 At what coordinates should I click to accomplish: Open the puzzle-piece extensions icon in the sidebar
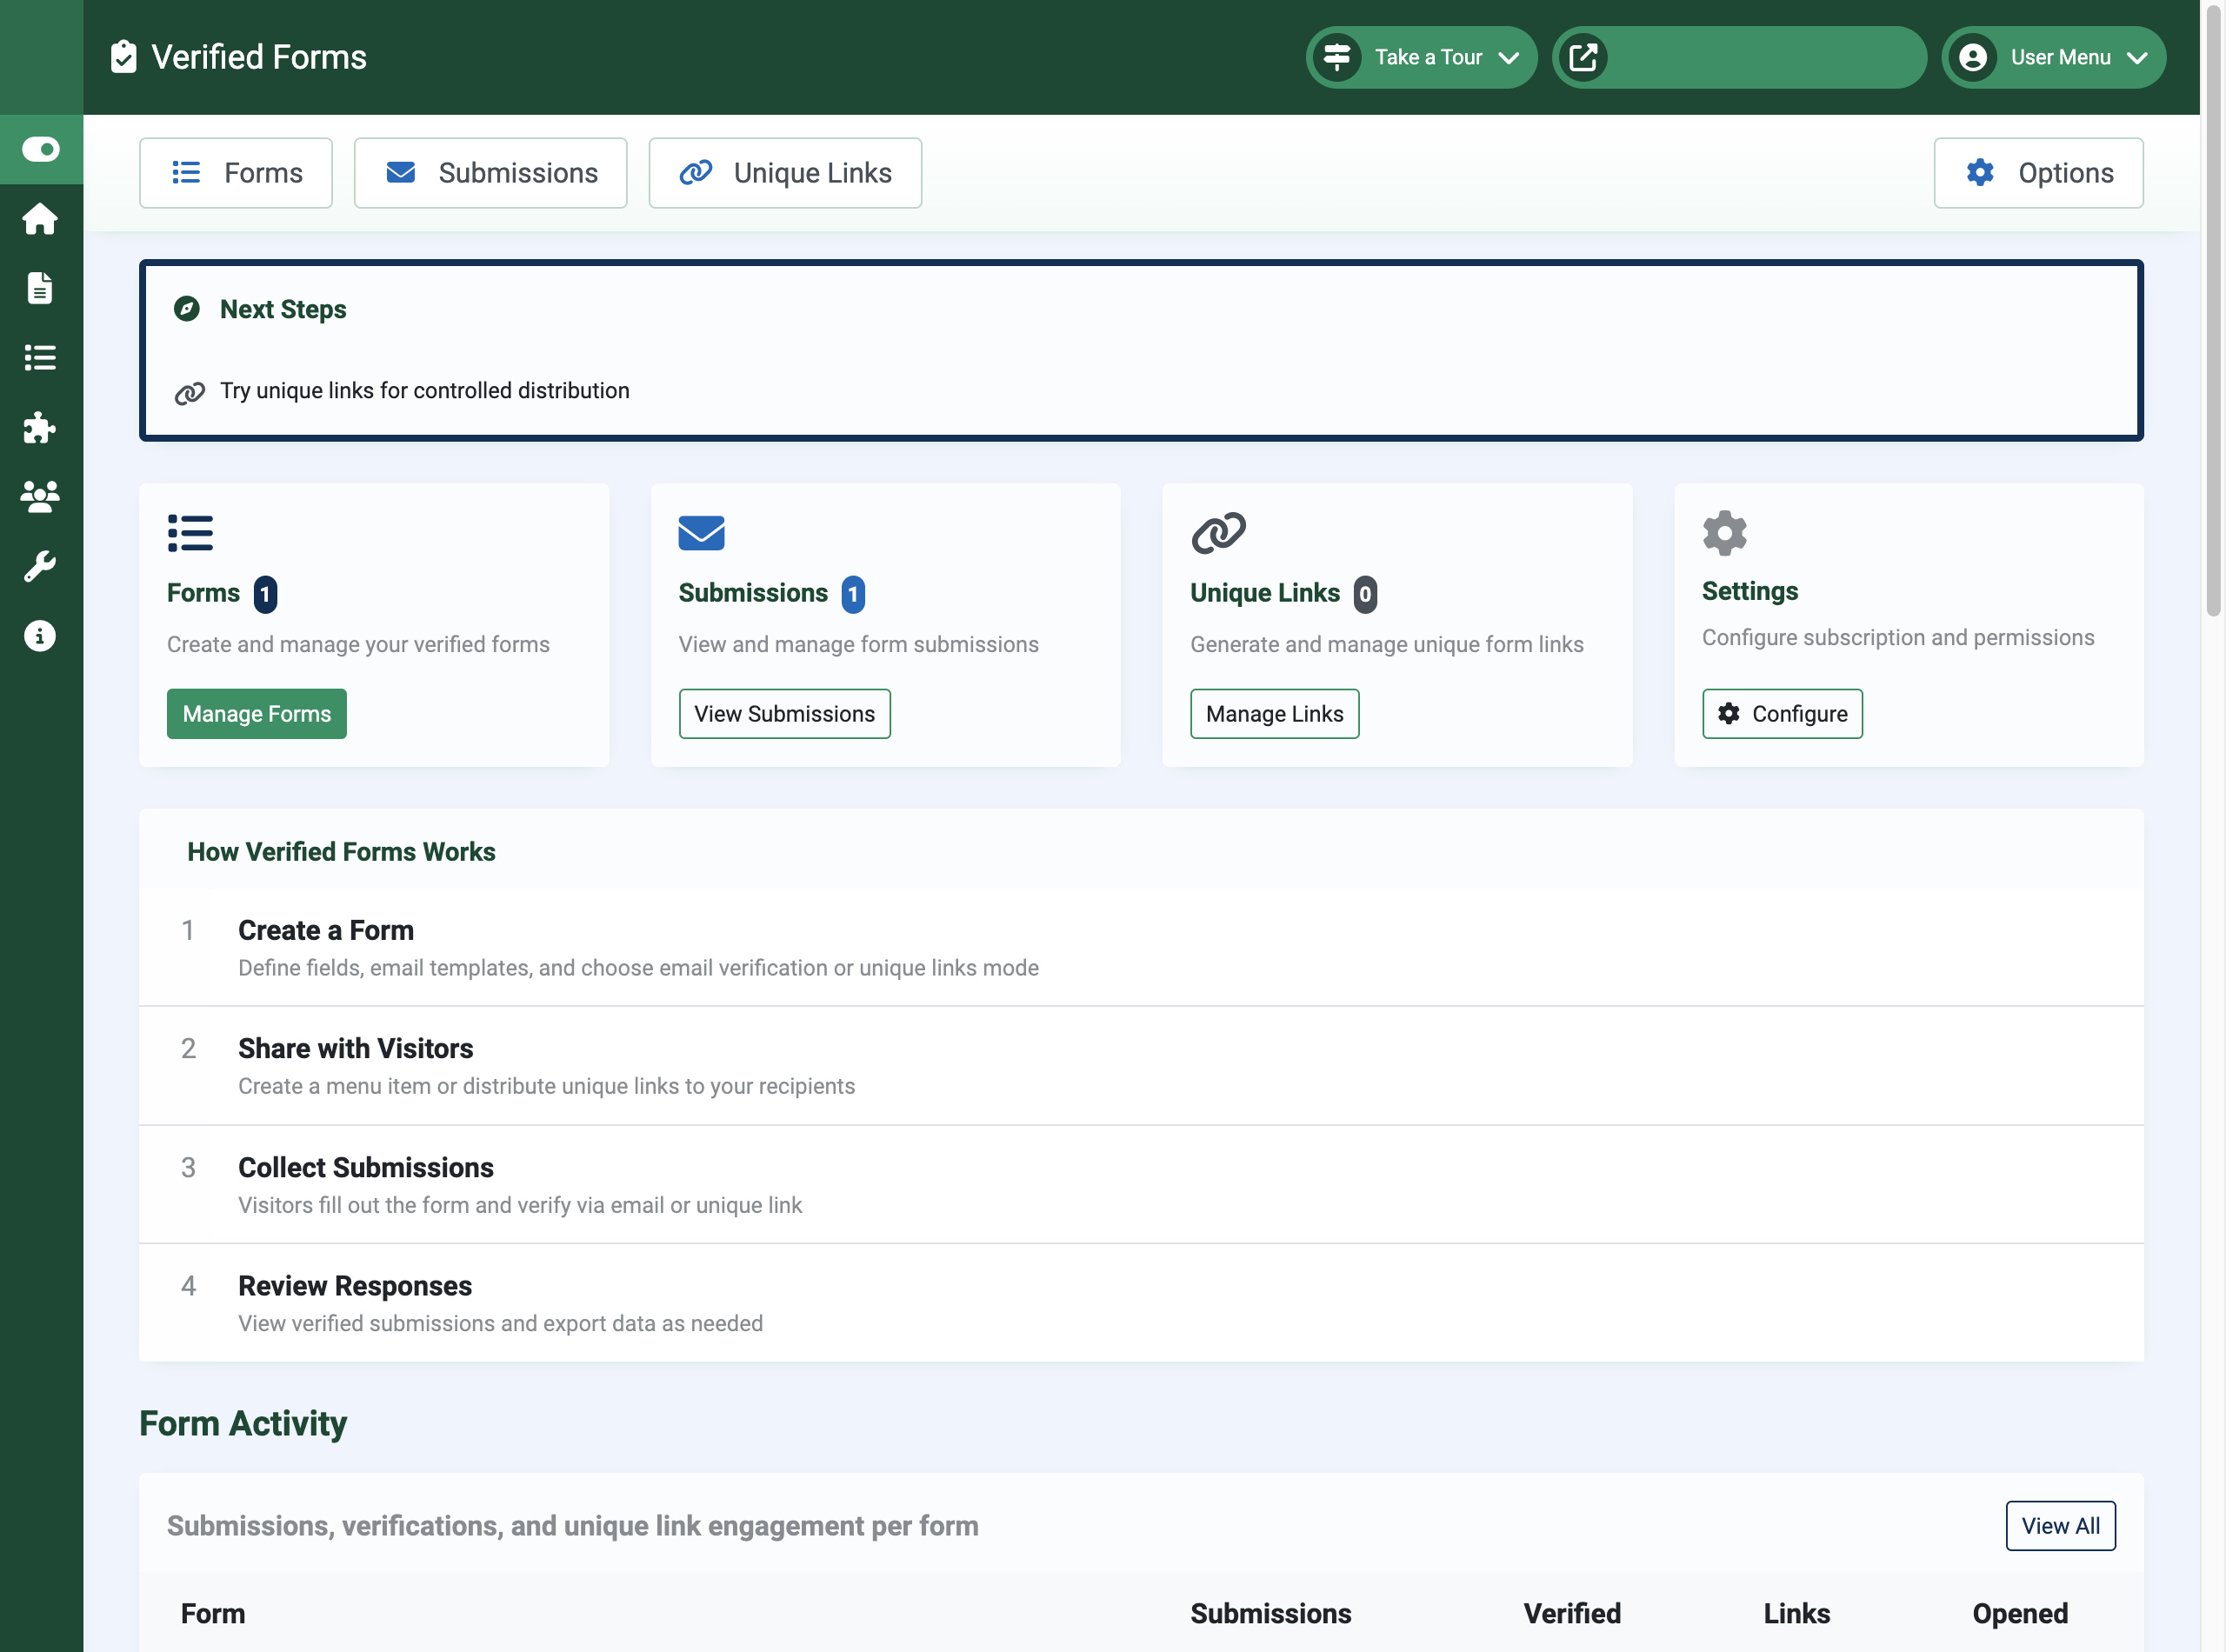[x=41, y=428]
